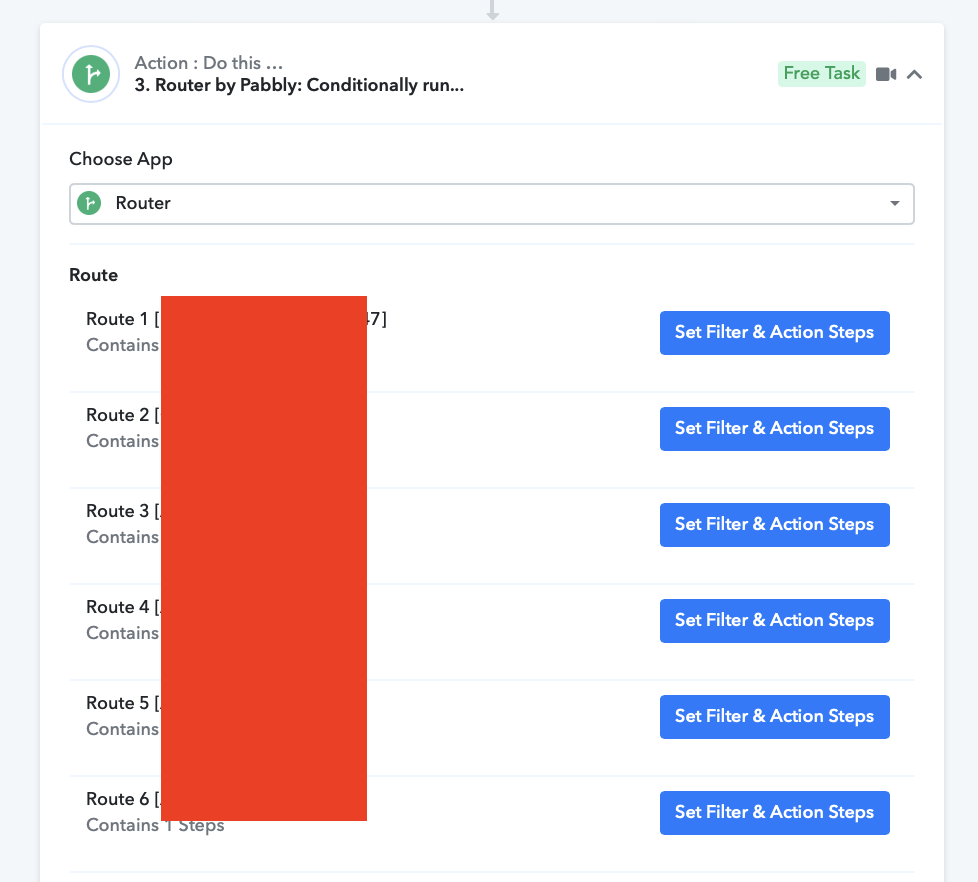
Task: Collapse the Router step with chevron up
Action: click(914, 75)
